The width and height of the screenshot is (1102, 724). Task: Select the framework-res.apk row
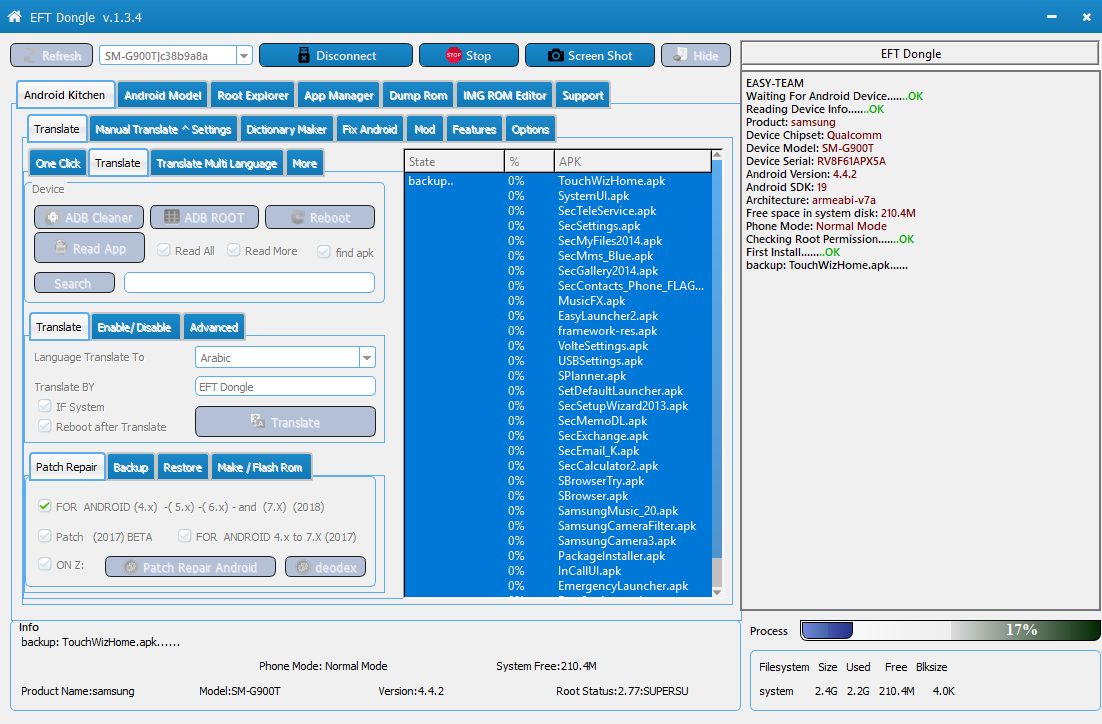click(x=558, y=331)
